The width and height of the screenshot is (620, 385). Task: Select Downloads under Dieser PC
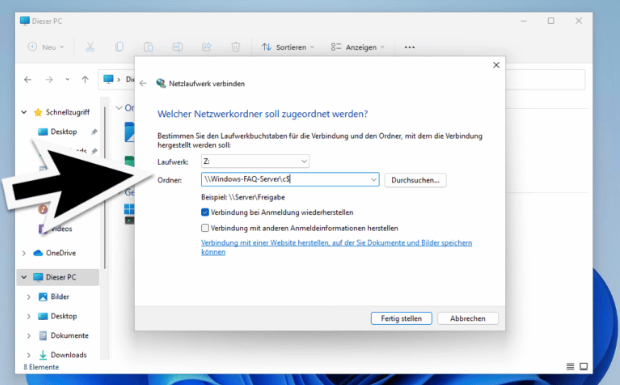(68, 355)
